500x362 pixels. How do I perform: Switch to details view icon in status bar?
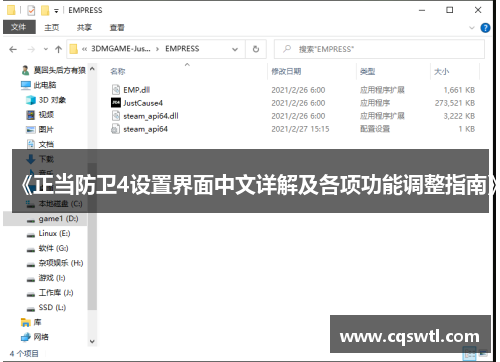(469, 353)
